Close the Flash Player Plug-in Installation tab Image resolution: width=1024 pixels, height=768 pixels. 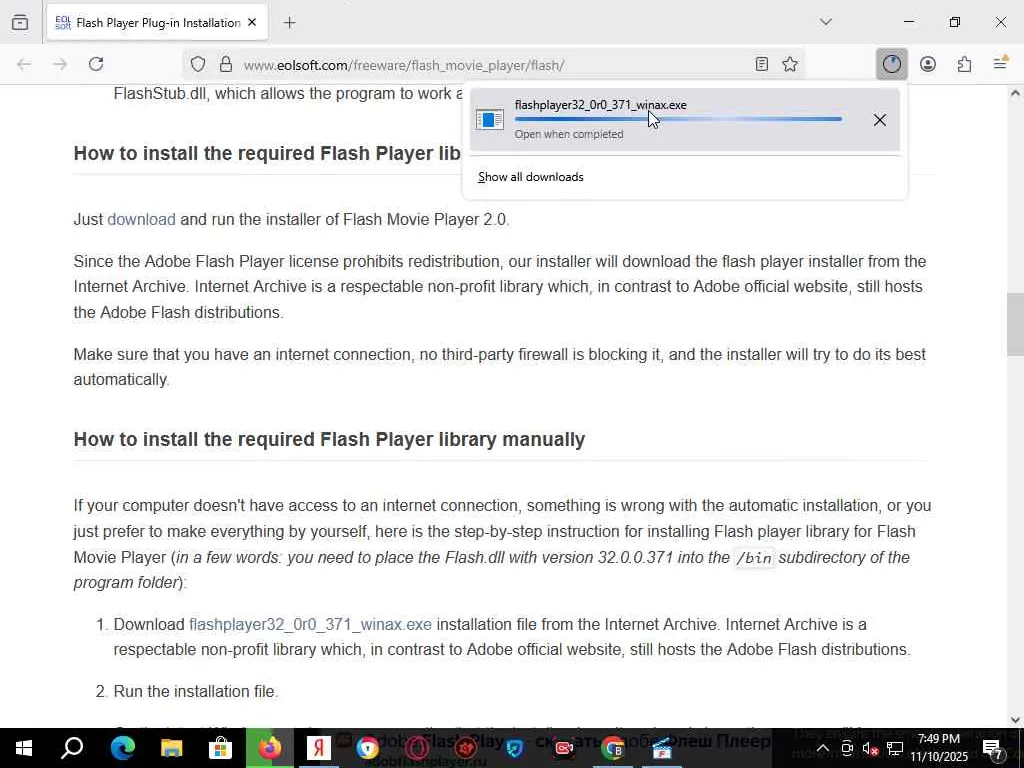tap(252, 22)
